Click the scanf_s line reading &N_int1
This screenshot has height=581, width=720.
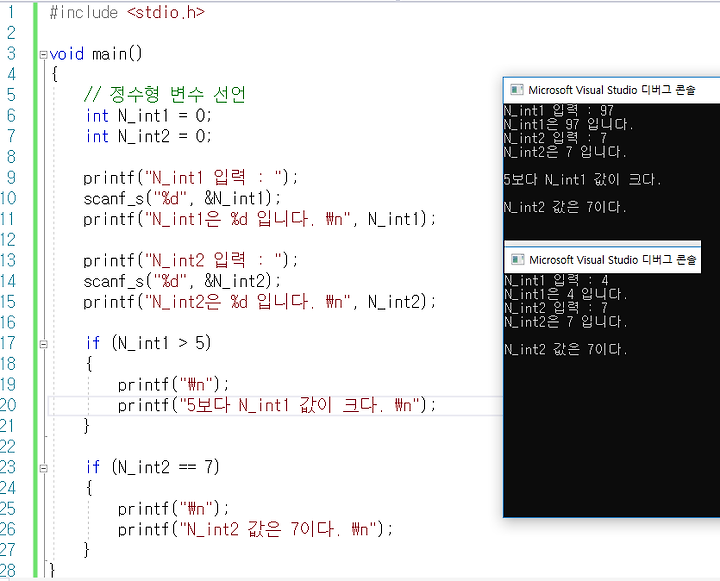pyautogui.click(x=182, y=198)
